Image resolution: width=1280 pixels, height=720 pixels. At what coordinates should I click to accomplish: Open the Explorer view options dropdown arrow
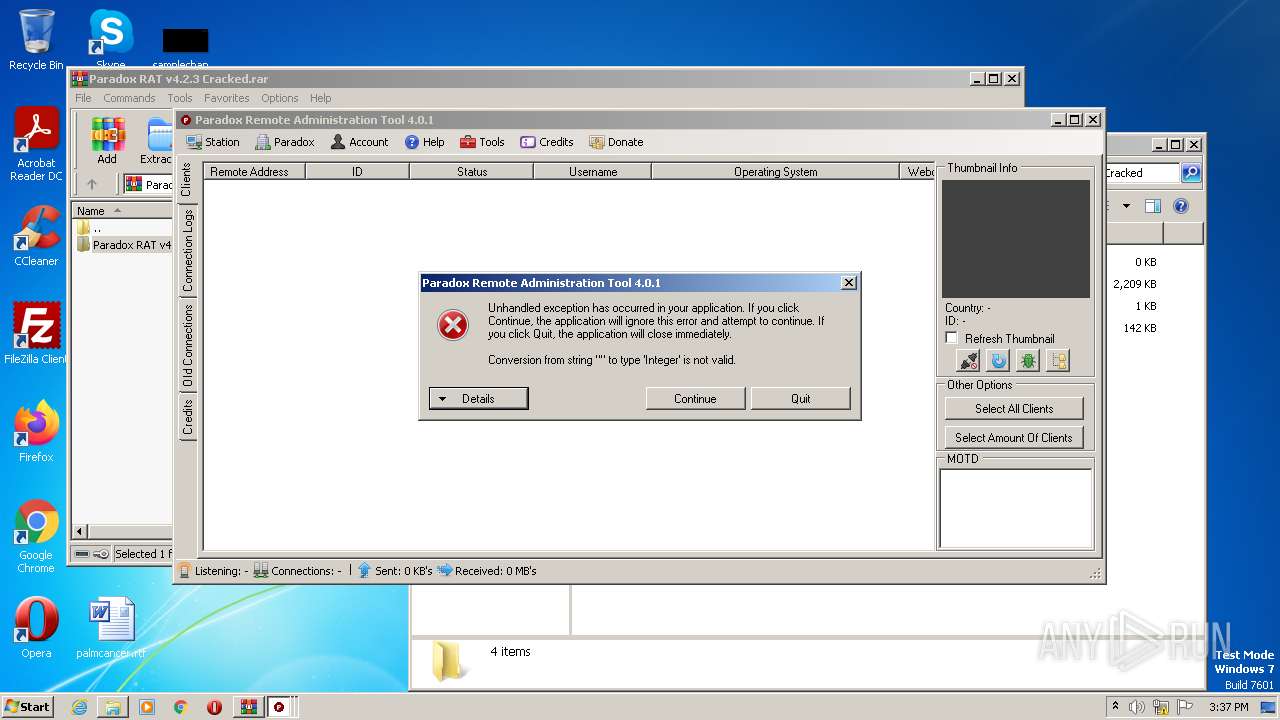1126,206
